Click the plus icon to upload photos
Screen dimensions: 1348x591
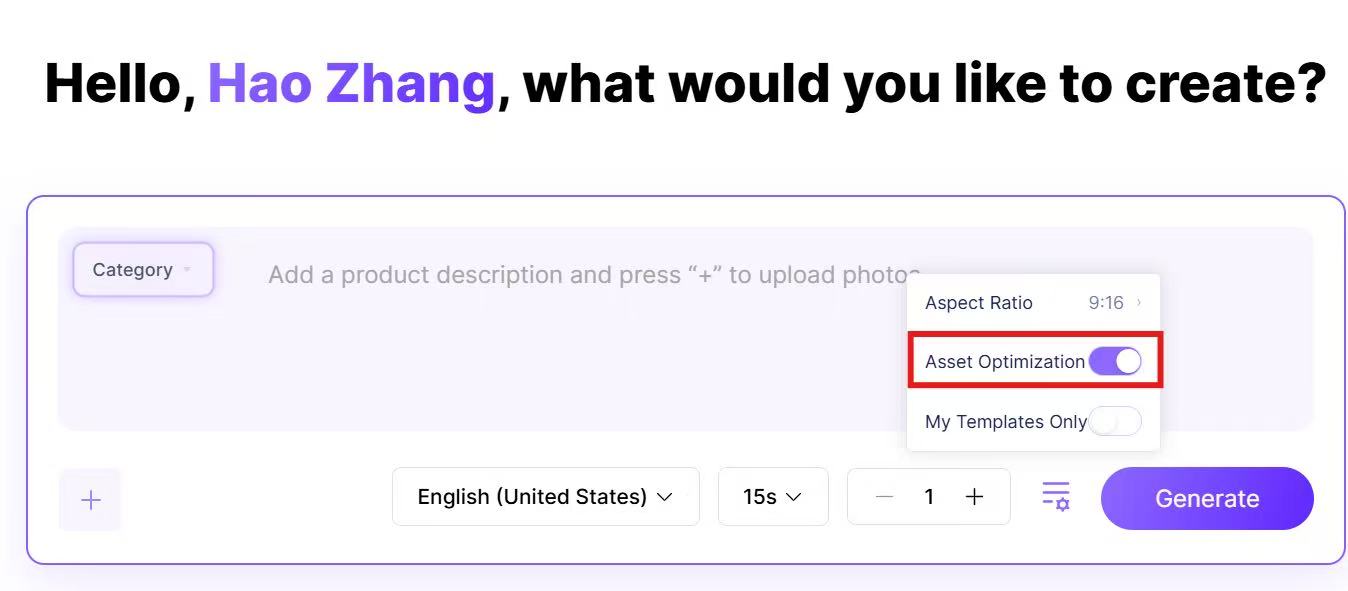pos(90,500)
